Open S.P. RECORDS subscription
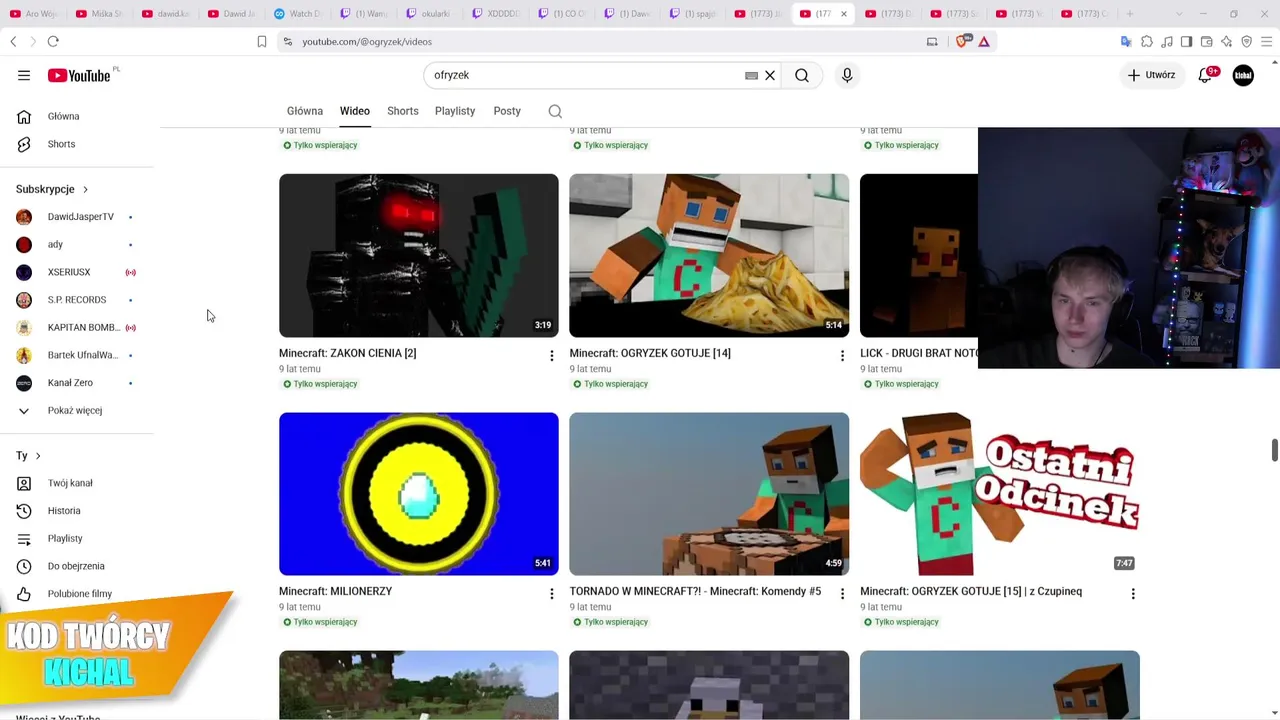1280x720 pixels. pos(77,300)
